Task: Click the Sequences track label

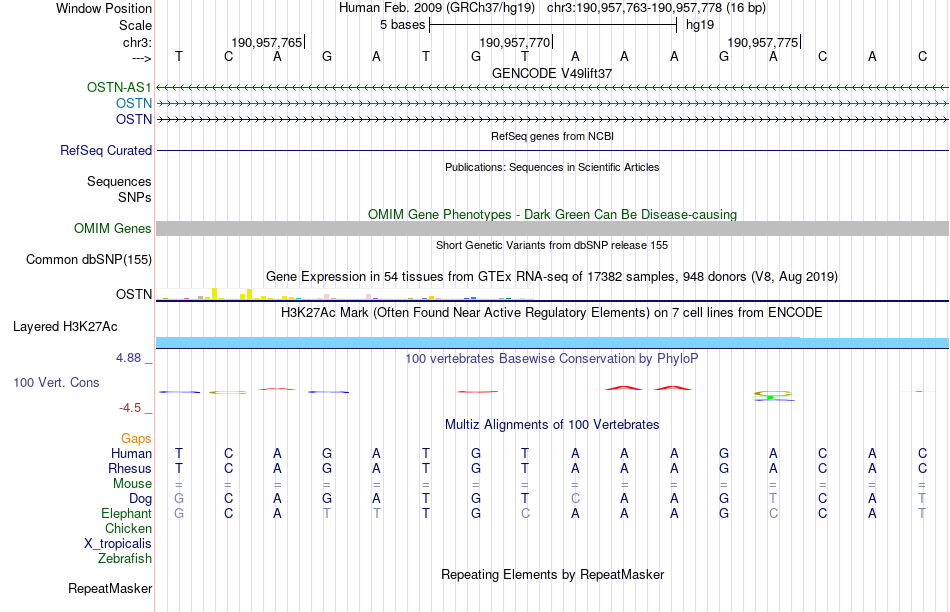Action: pos(119,181)
